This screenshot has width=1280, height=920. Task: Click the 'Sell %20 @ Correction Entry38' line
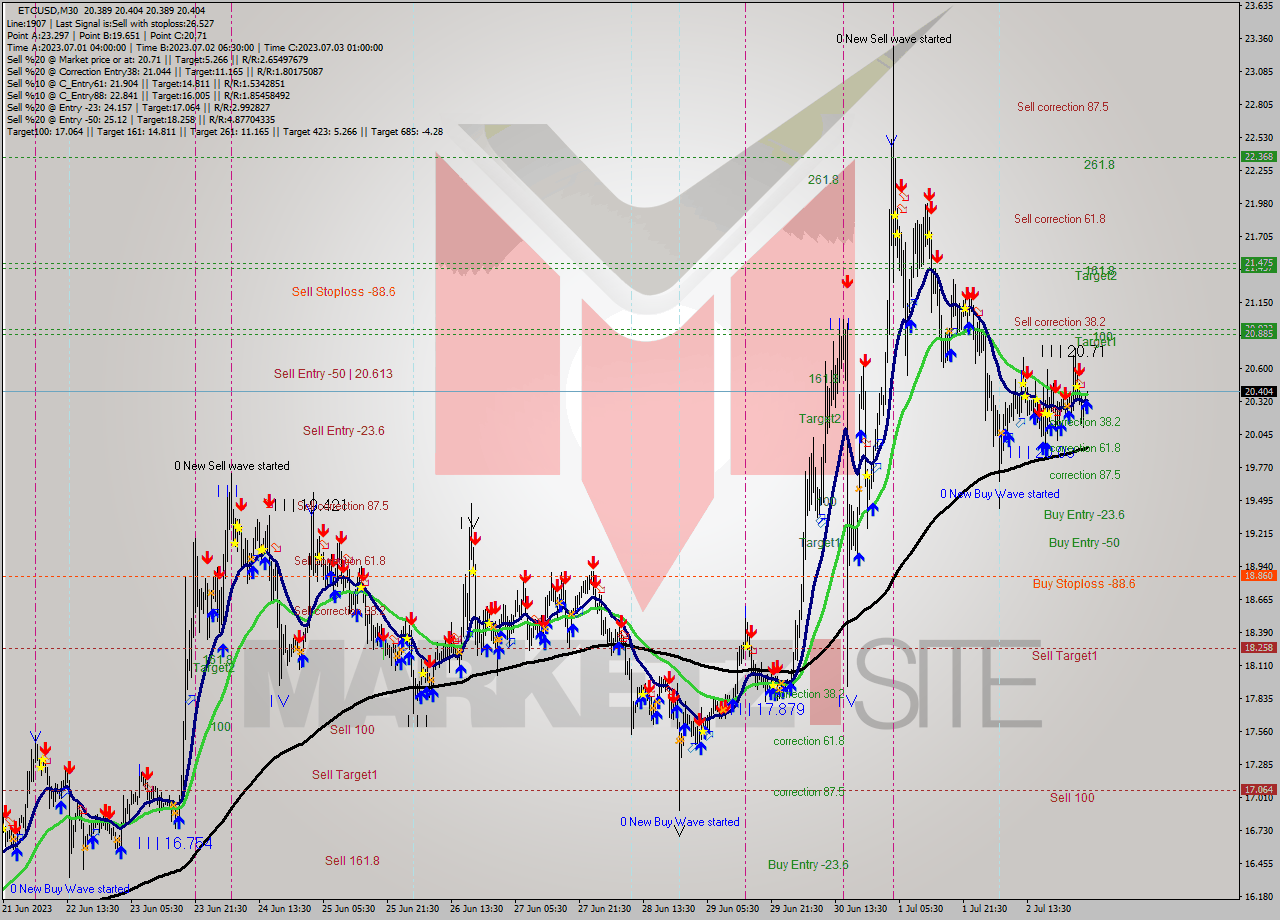coord(165,72)
